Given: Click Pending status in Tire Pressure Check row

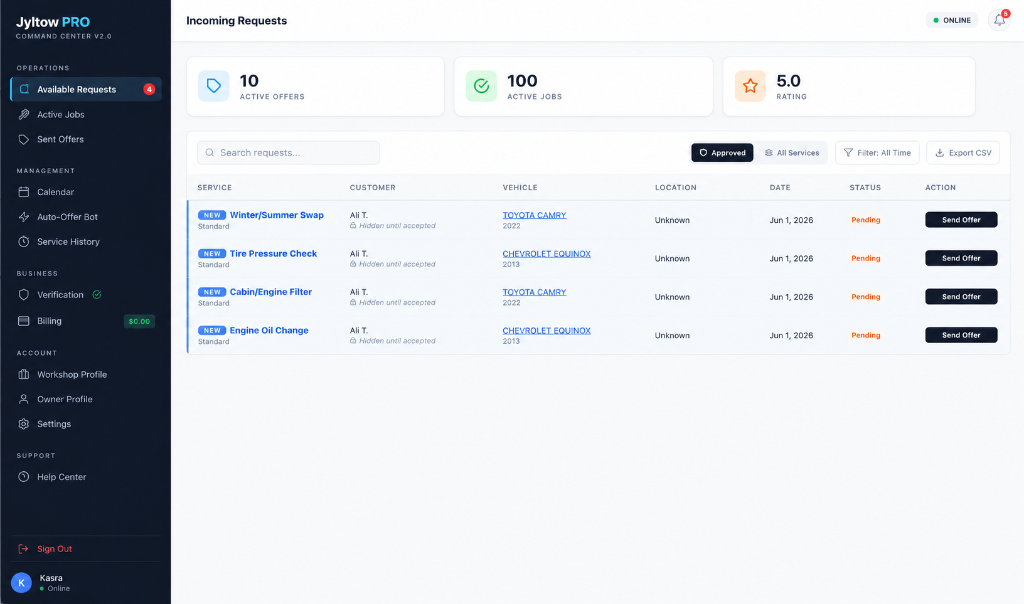Looking at the screenshot, I should coord(866,258).
